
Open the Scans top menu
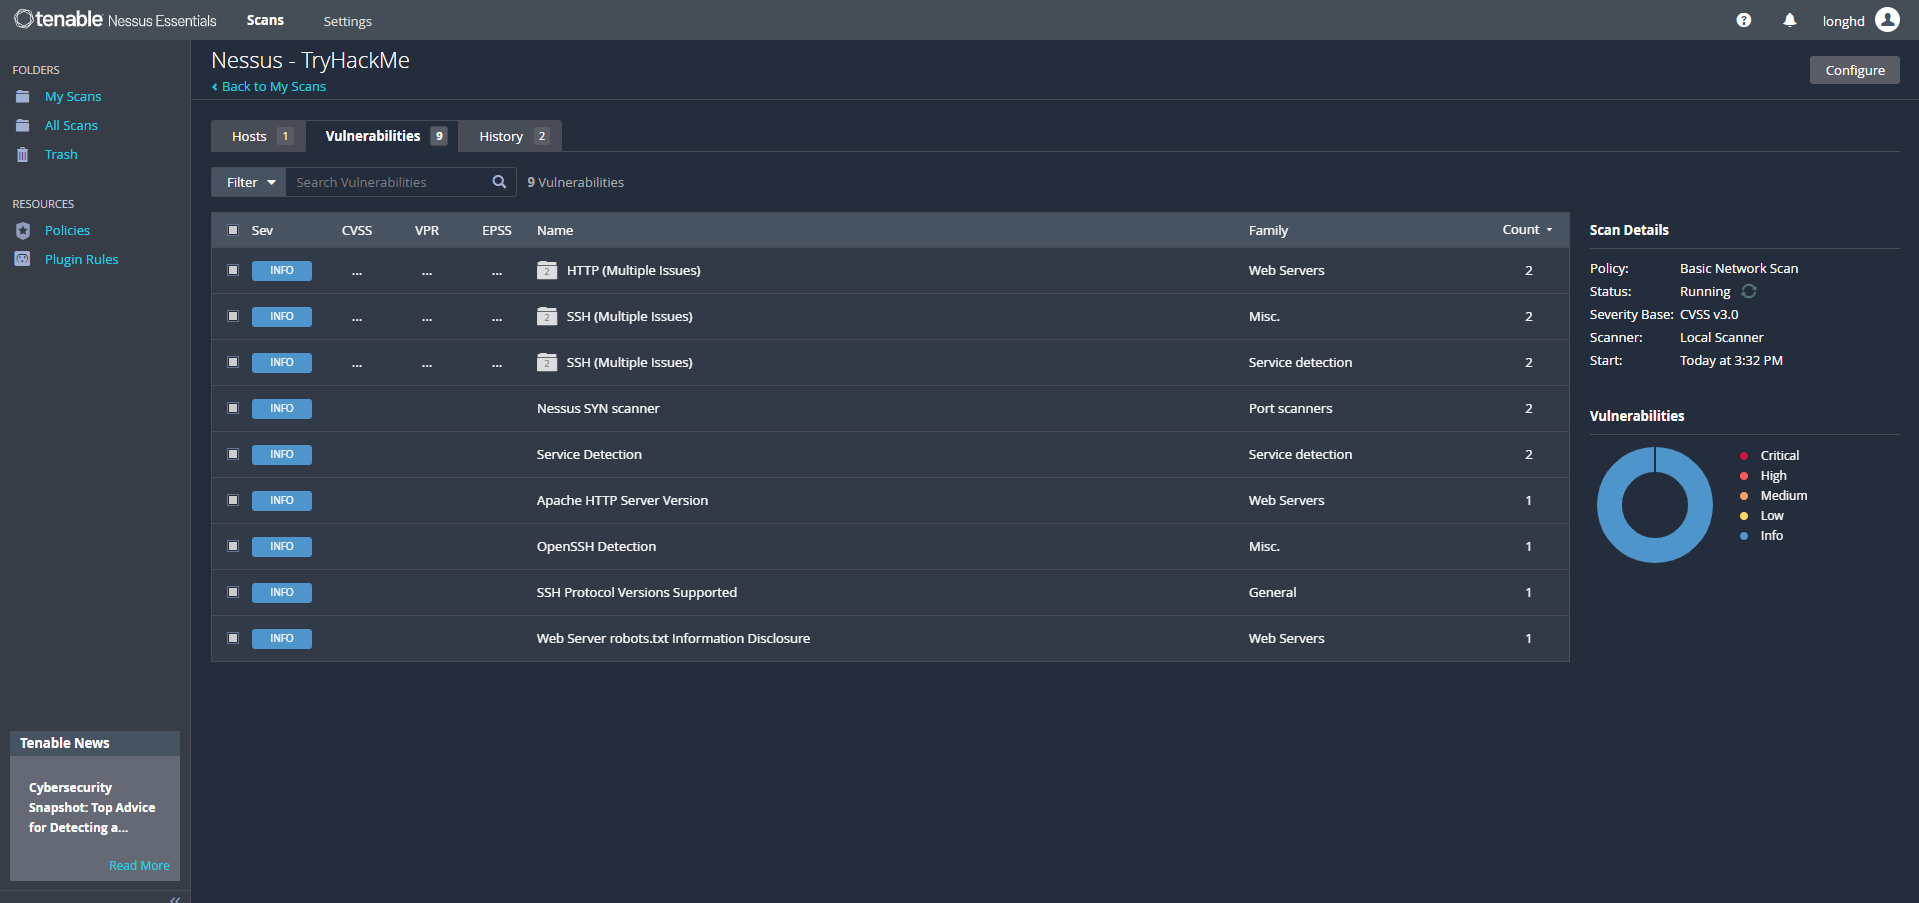(265, 20)
